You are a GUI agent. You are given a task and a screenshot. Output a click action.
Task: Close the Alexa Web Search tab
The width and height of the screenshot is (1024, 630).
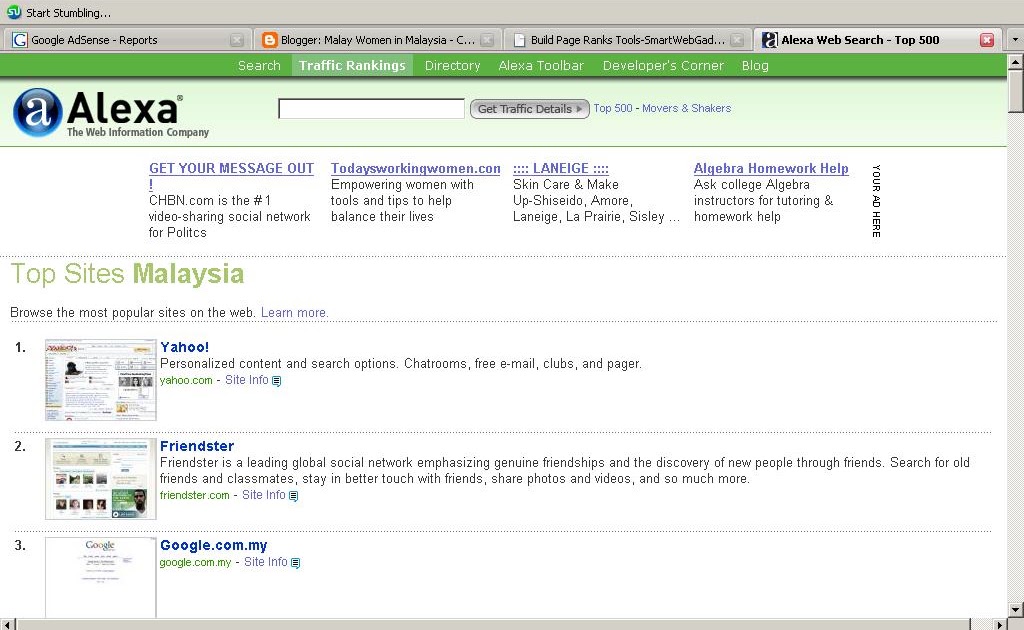[x=987, y=40]
